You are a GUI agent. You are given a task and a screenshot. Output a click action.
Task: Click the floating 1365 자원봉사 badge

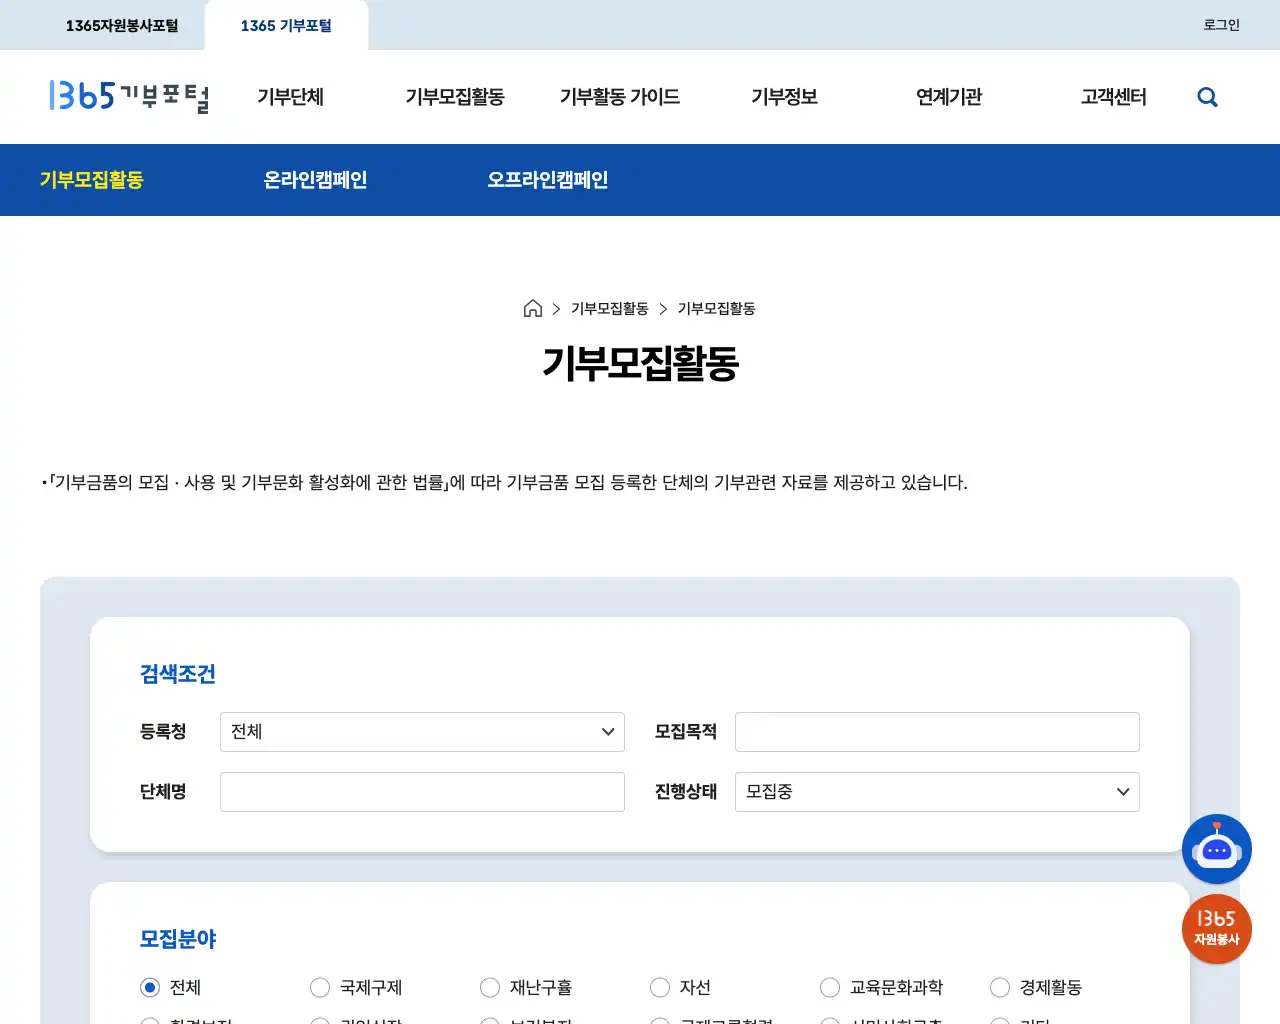[x=1217, y=929]
